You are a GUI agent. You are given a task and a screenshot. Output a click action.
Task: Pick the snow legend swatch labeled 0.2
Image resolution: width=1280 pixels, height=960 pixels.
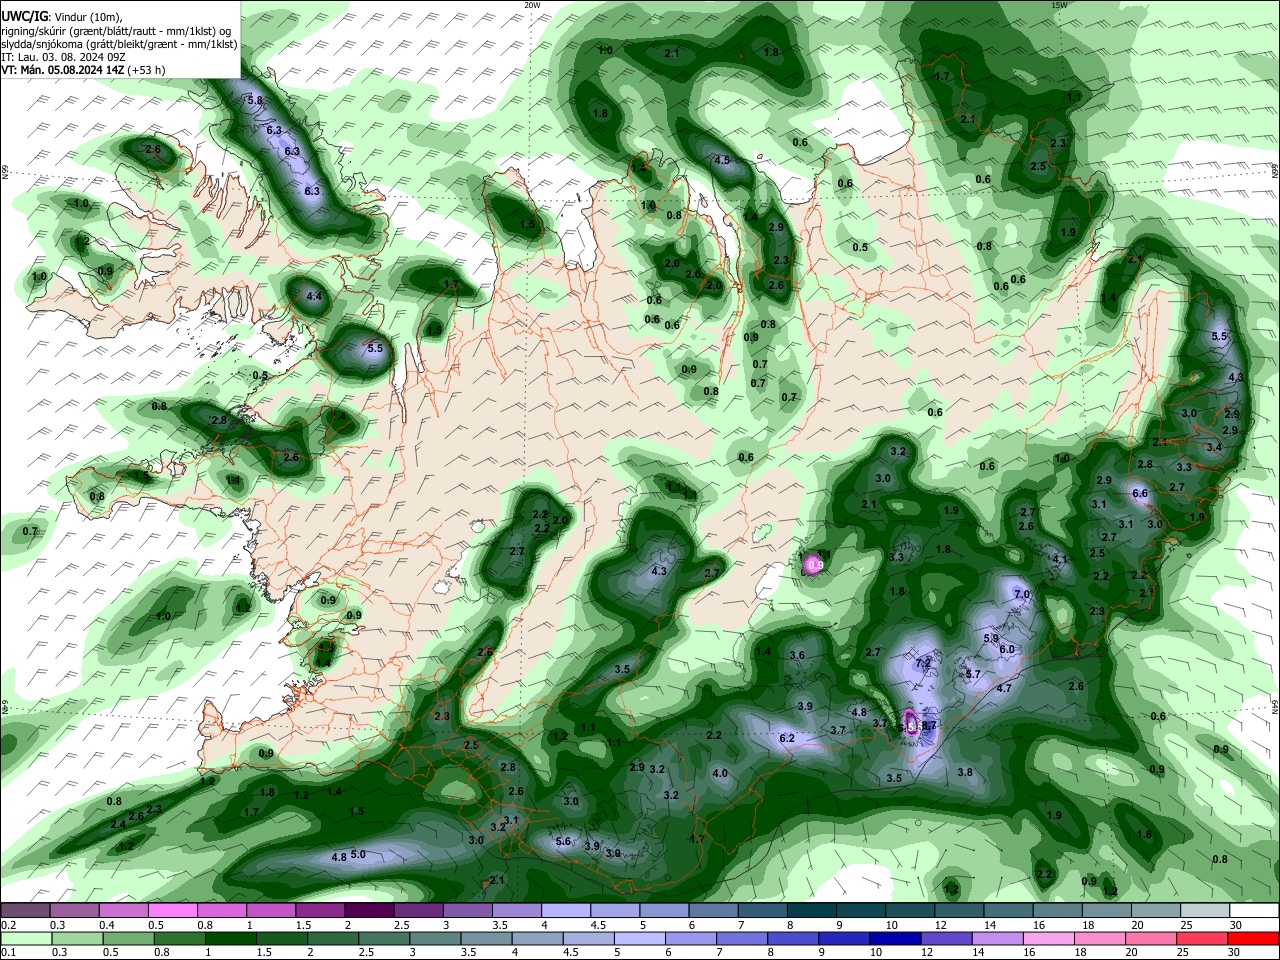pos(25,910)
